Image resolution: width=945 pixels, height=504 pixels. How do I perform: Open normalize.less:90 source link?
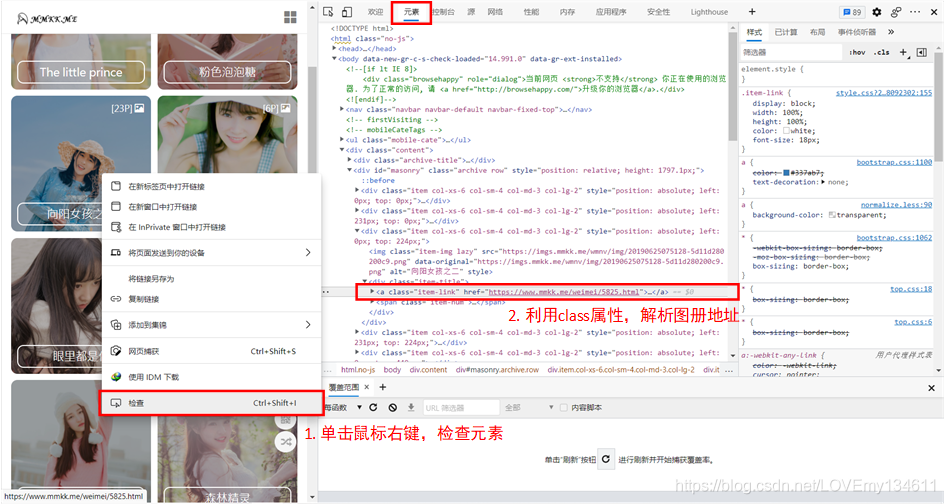(x=896, y=205)
